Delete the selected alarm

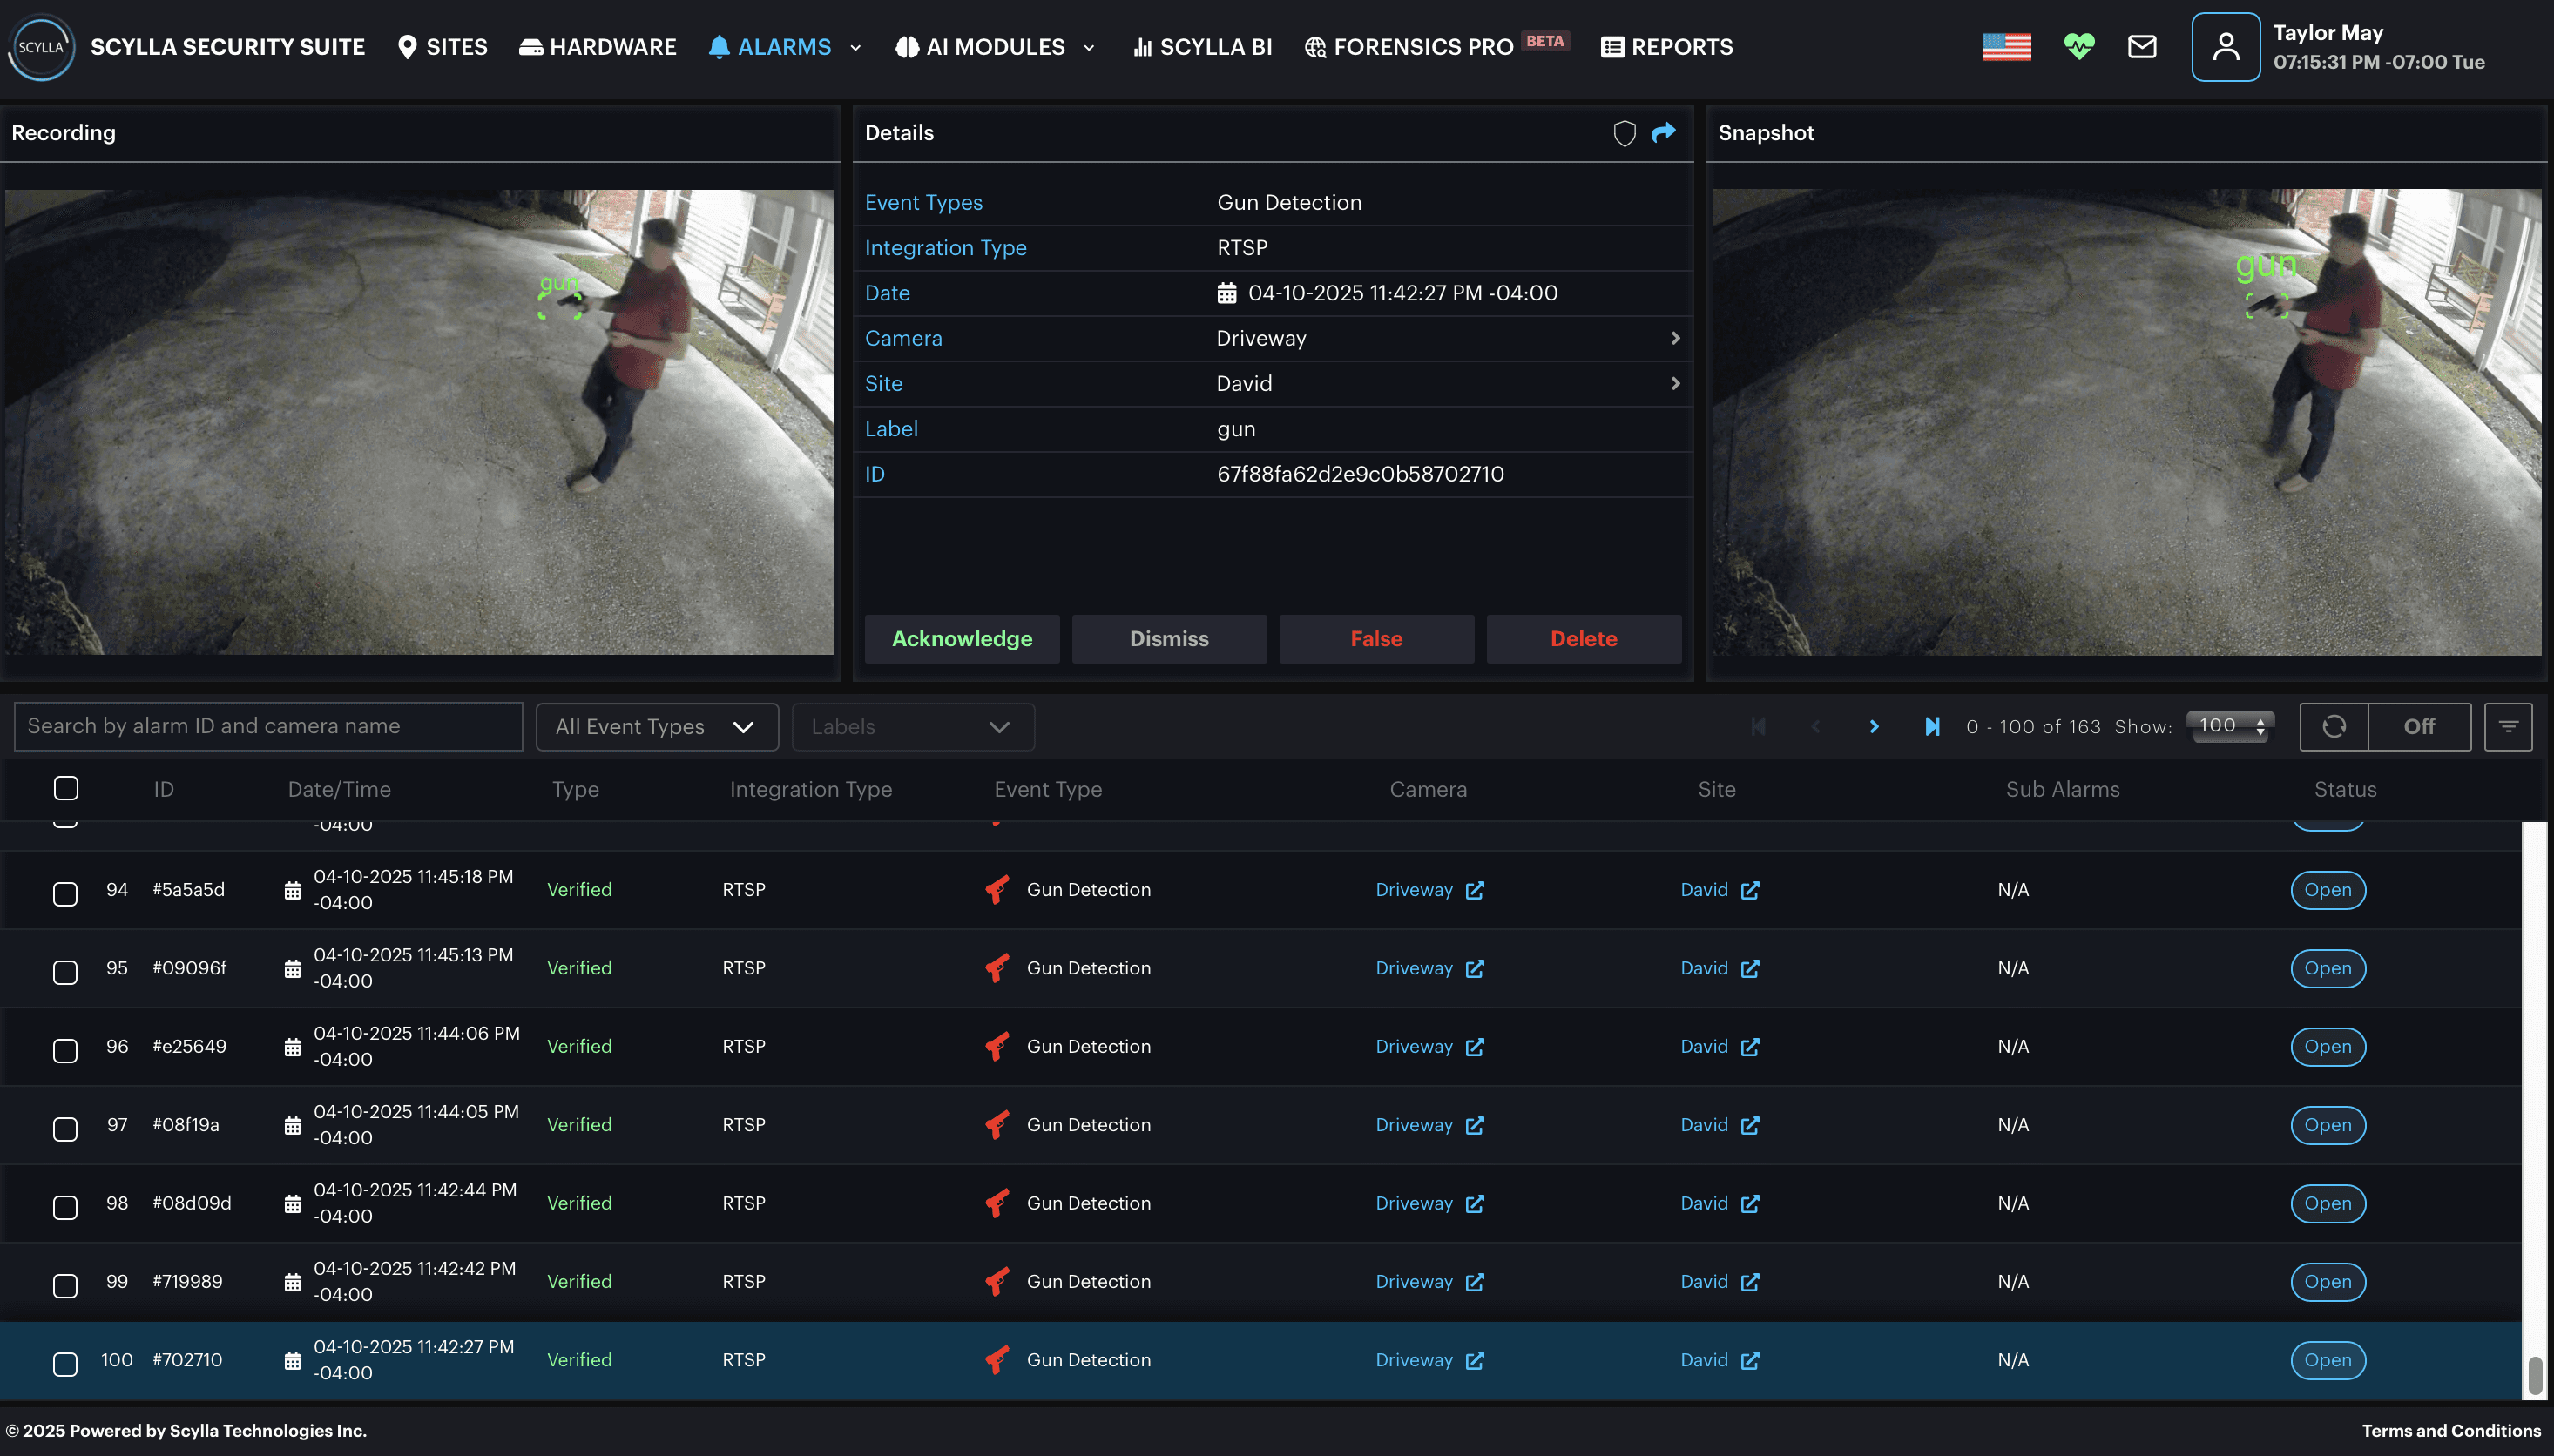pyautogui.click(x=1584, y=639)
